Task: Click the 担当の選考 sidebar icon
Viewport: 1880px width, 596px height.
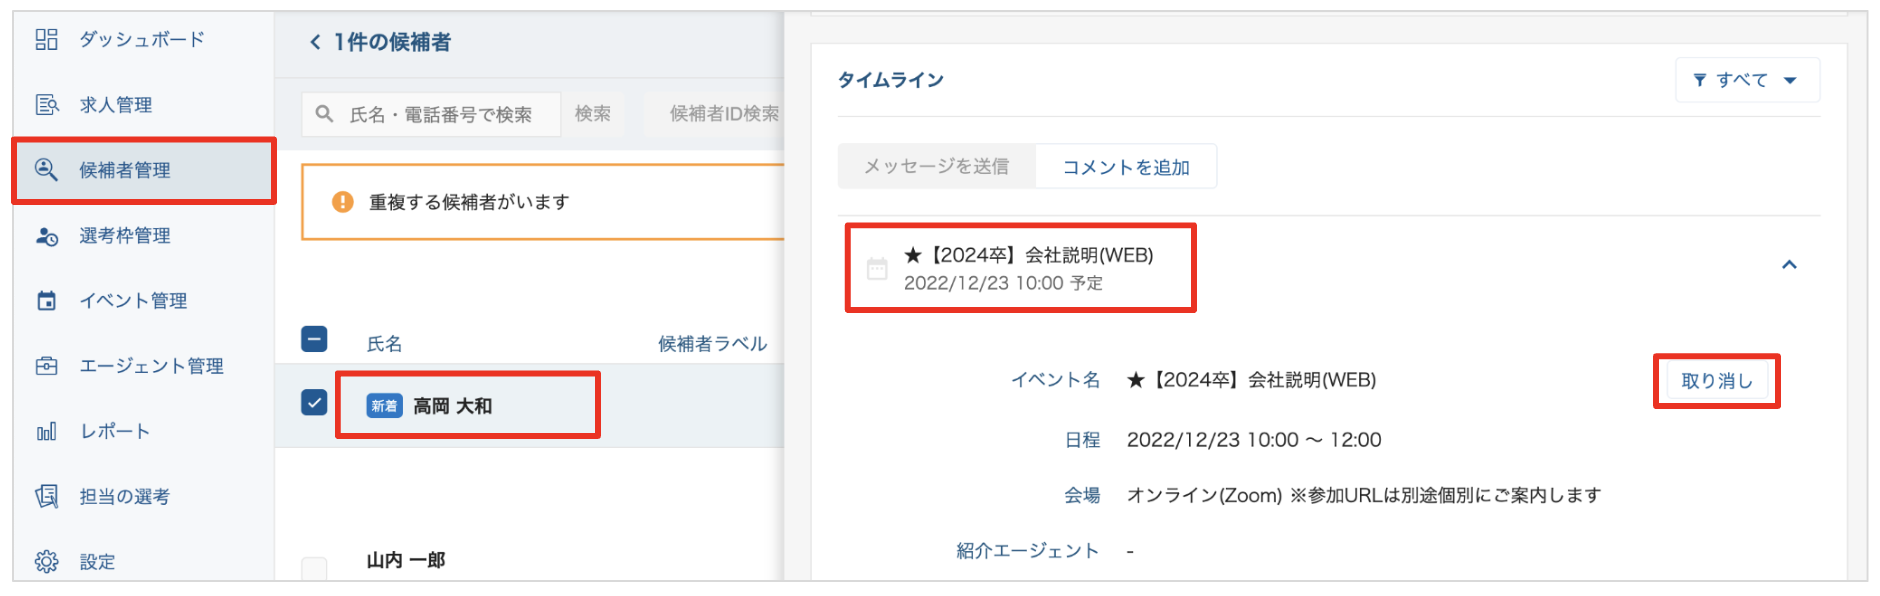Action: [46, 497]
